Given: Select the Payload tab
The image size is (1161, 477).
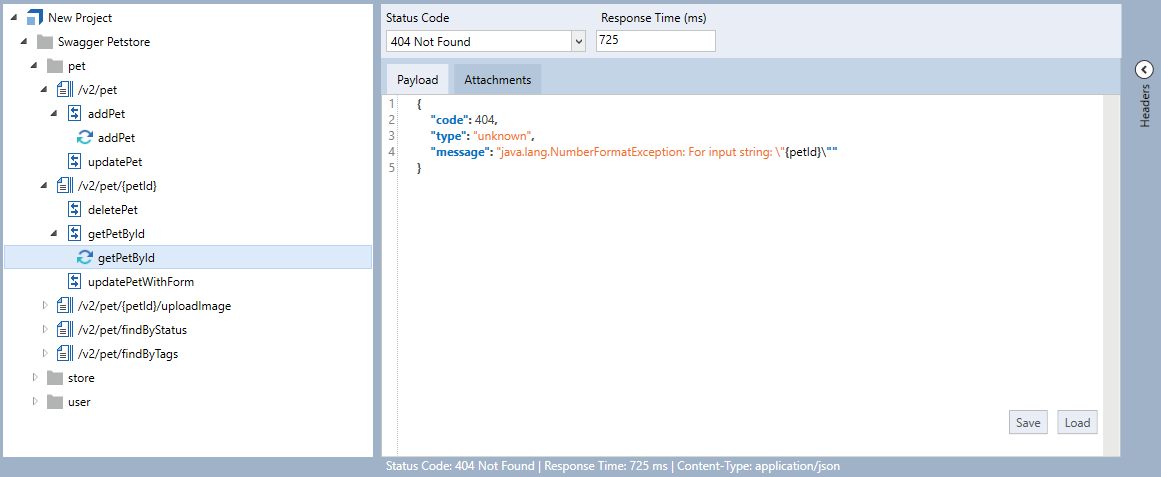Looking at the screenshot, I should [417, 80].
